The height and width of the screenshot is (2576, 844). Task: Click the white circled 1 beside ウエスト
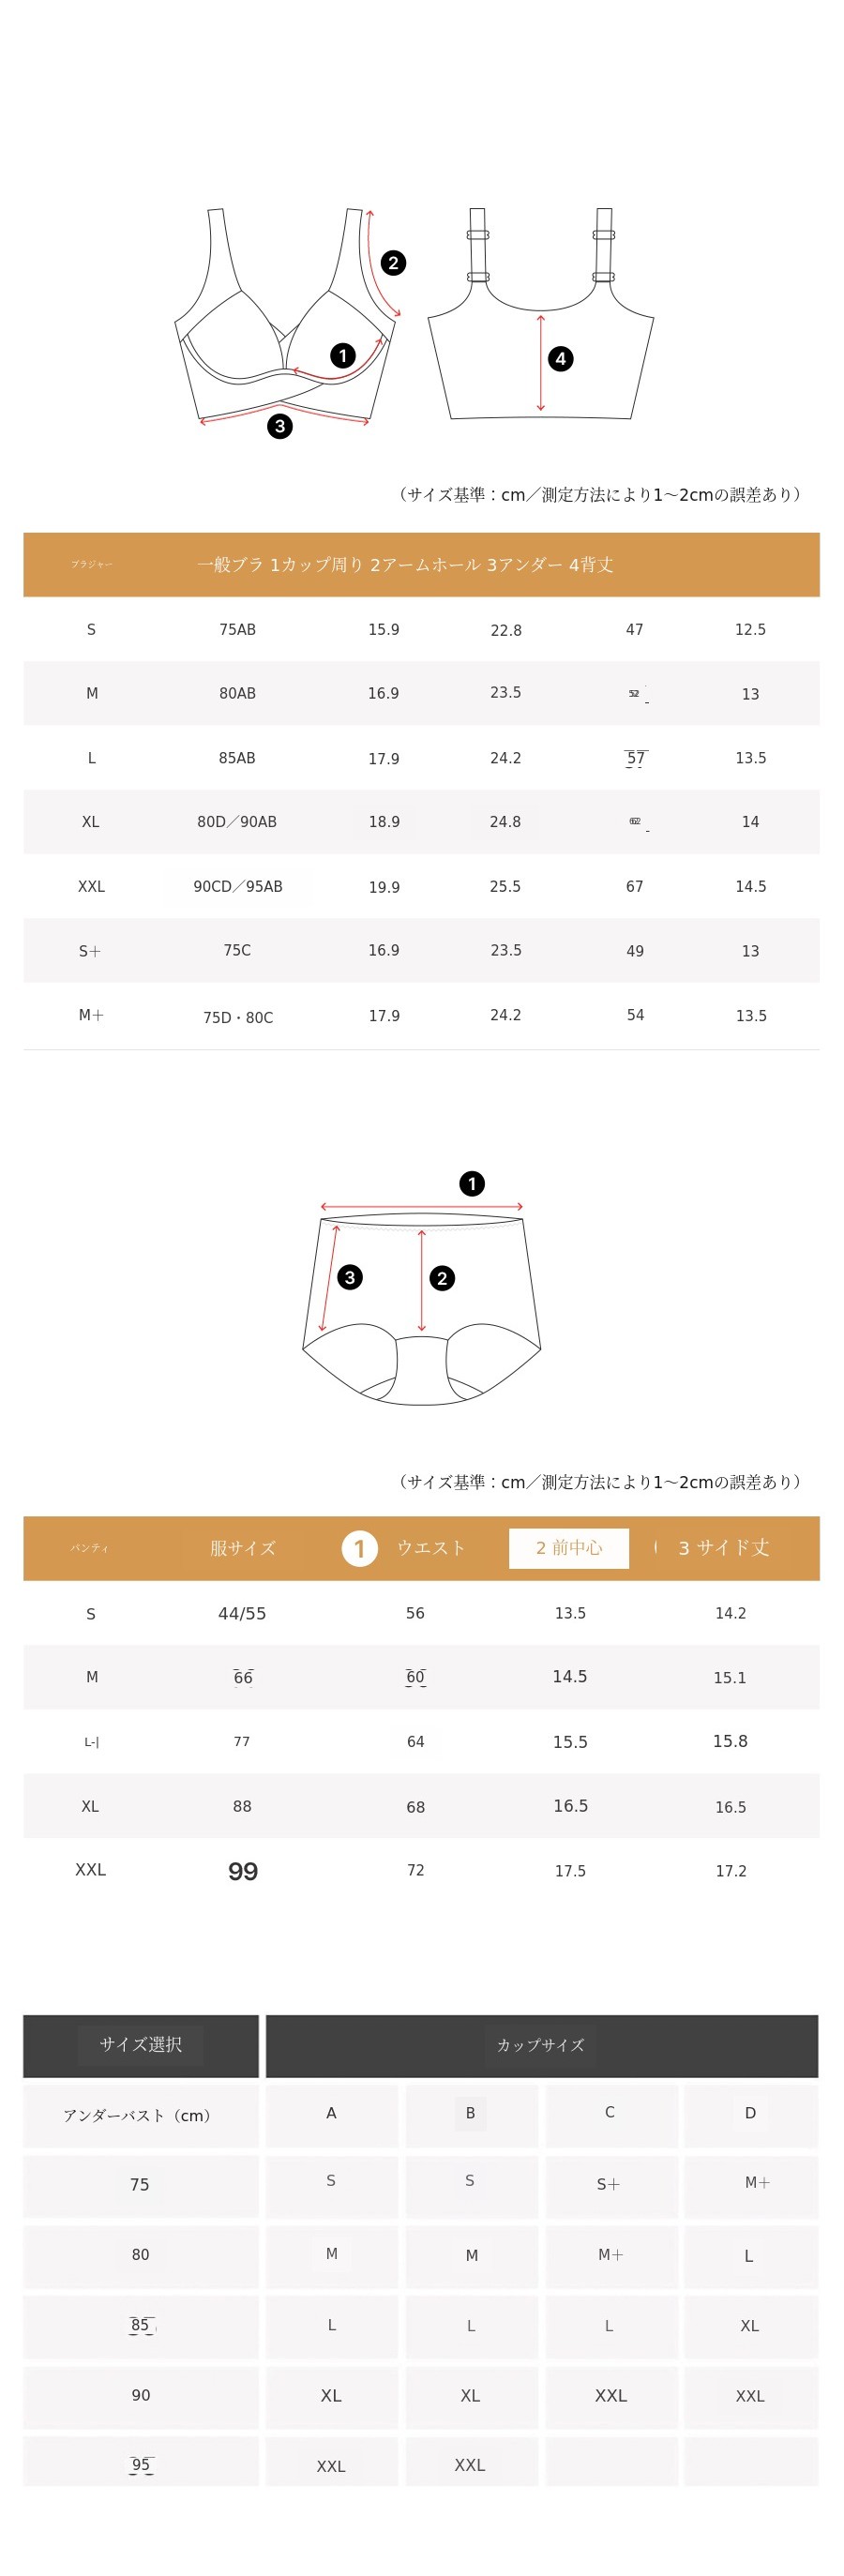(360, 1548)
